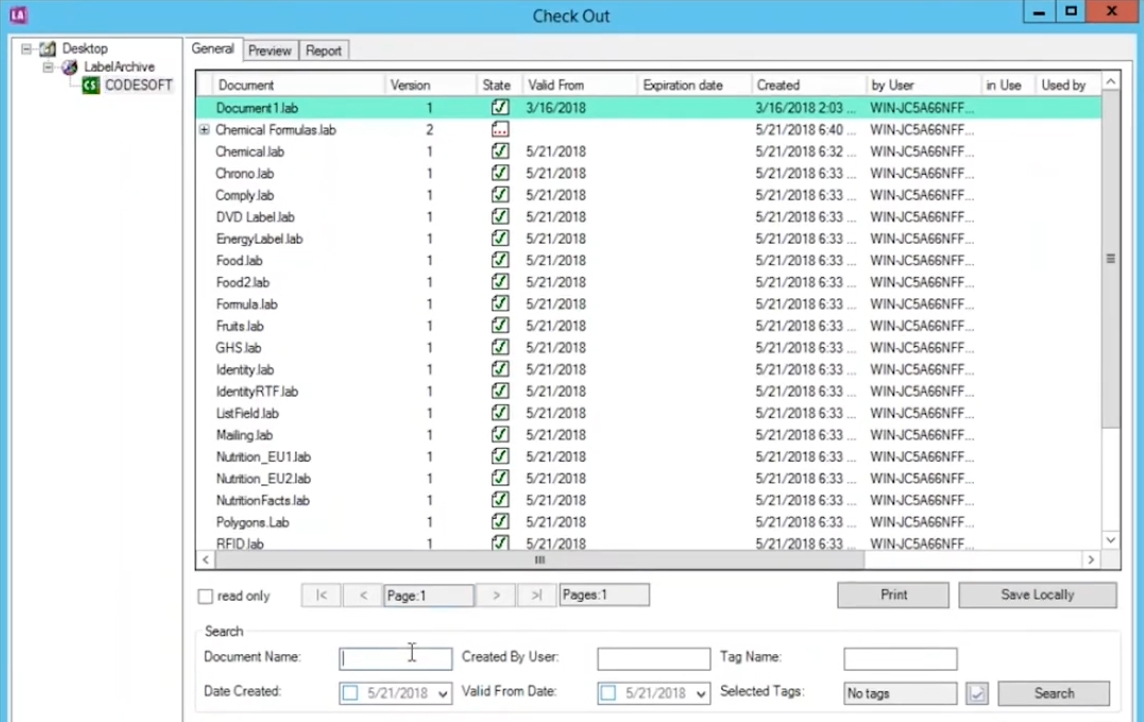Focus the Tag Name field
The width and height of the screenshot is (1144, 722).
coord(900,659)
